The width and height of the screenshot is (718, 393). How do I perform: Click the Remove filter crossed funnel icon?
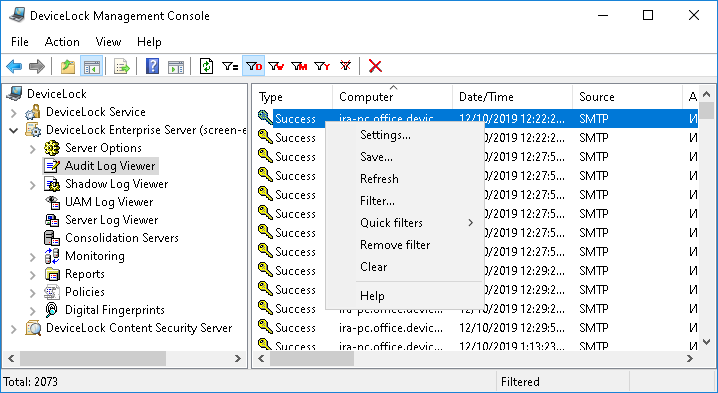(345, 66)
